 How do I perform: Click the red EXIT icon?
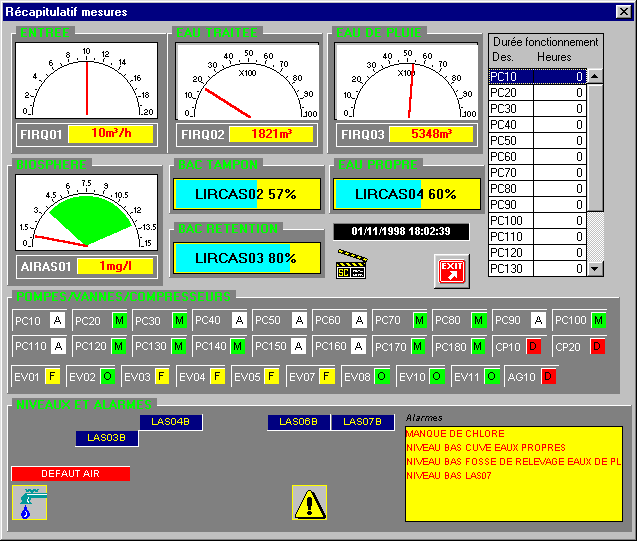coord(452,270)
